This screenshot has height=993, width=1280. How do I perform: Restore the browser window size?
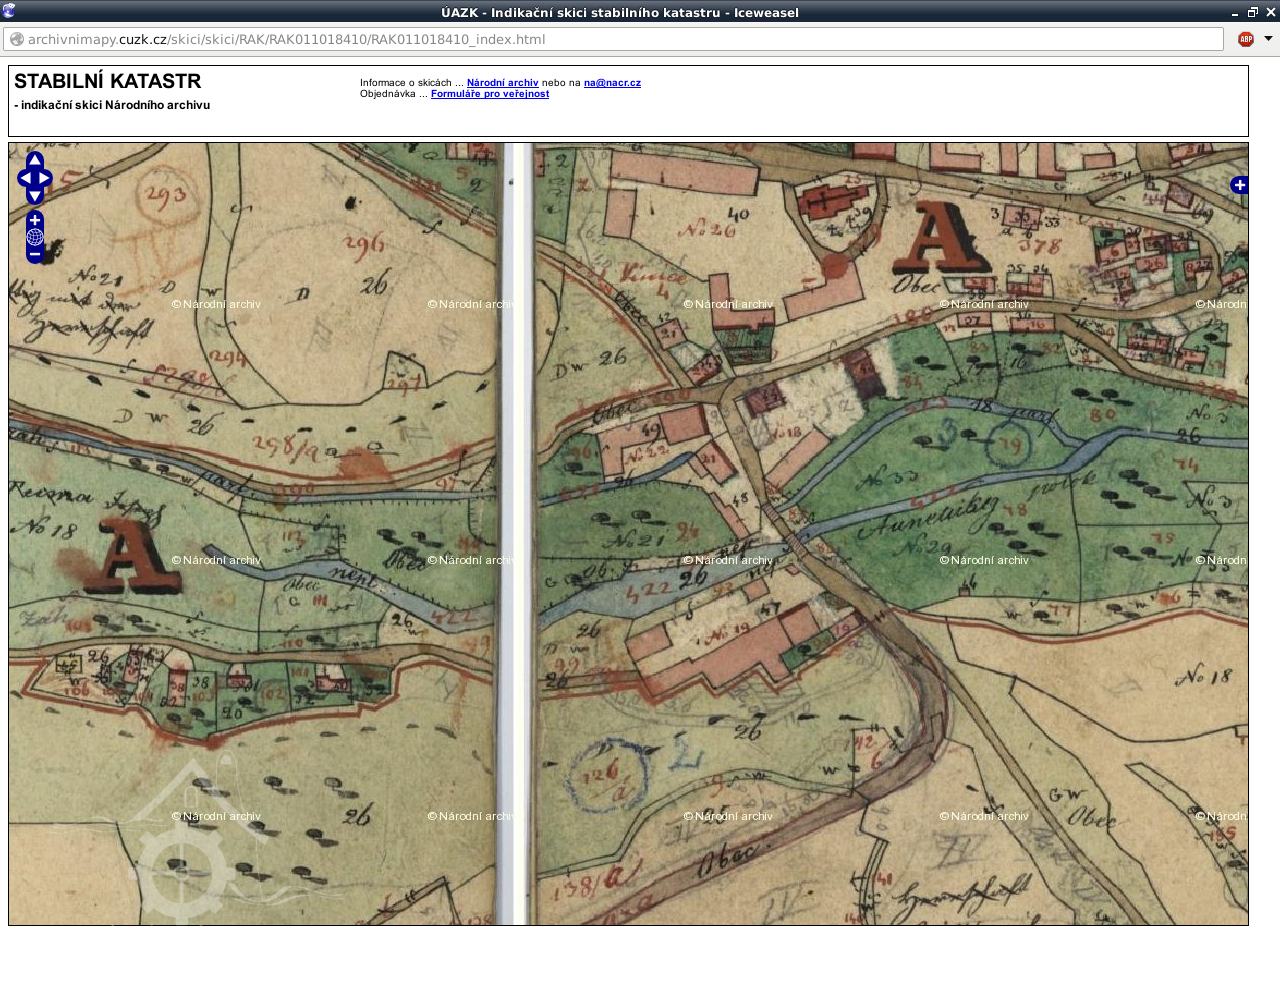pyautogui.click(x=1253, y=12)
